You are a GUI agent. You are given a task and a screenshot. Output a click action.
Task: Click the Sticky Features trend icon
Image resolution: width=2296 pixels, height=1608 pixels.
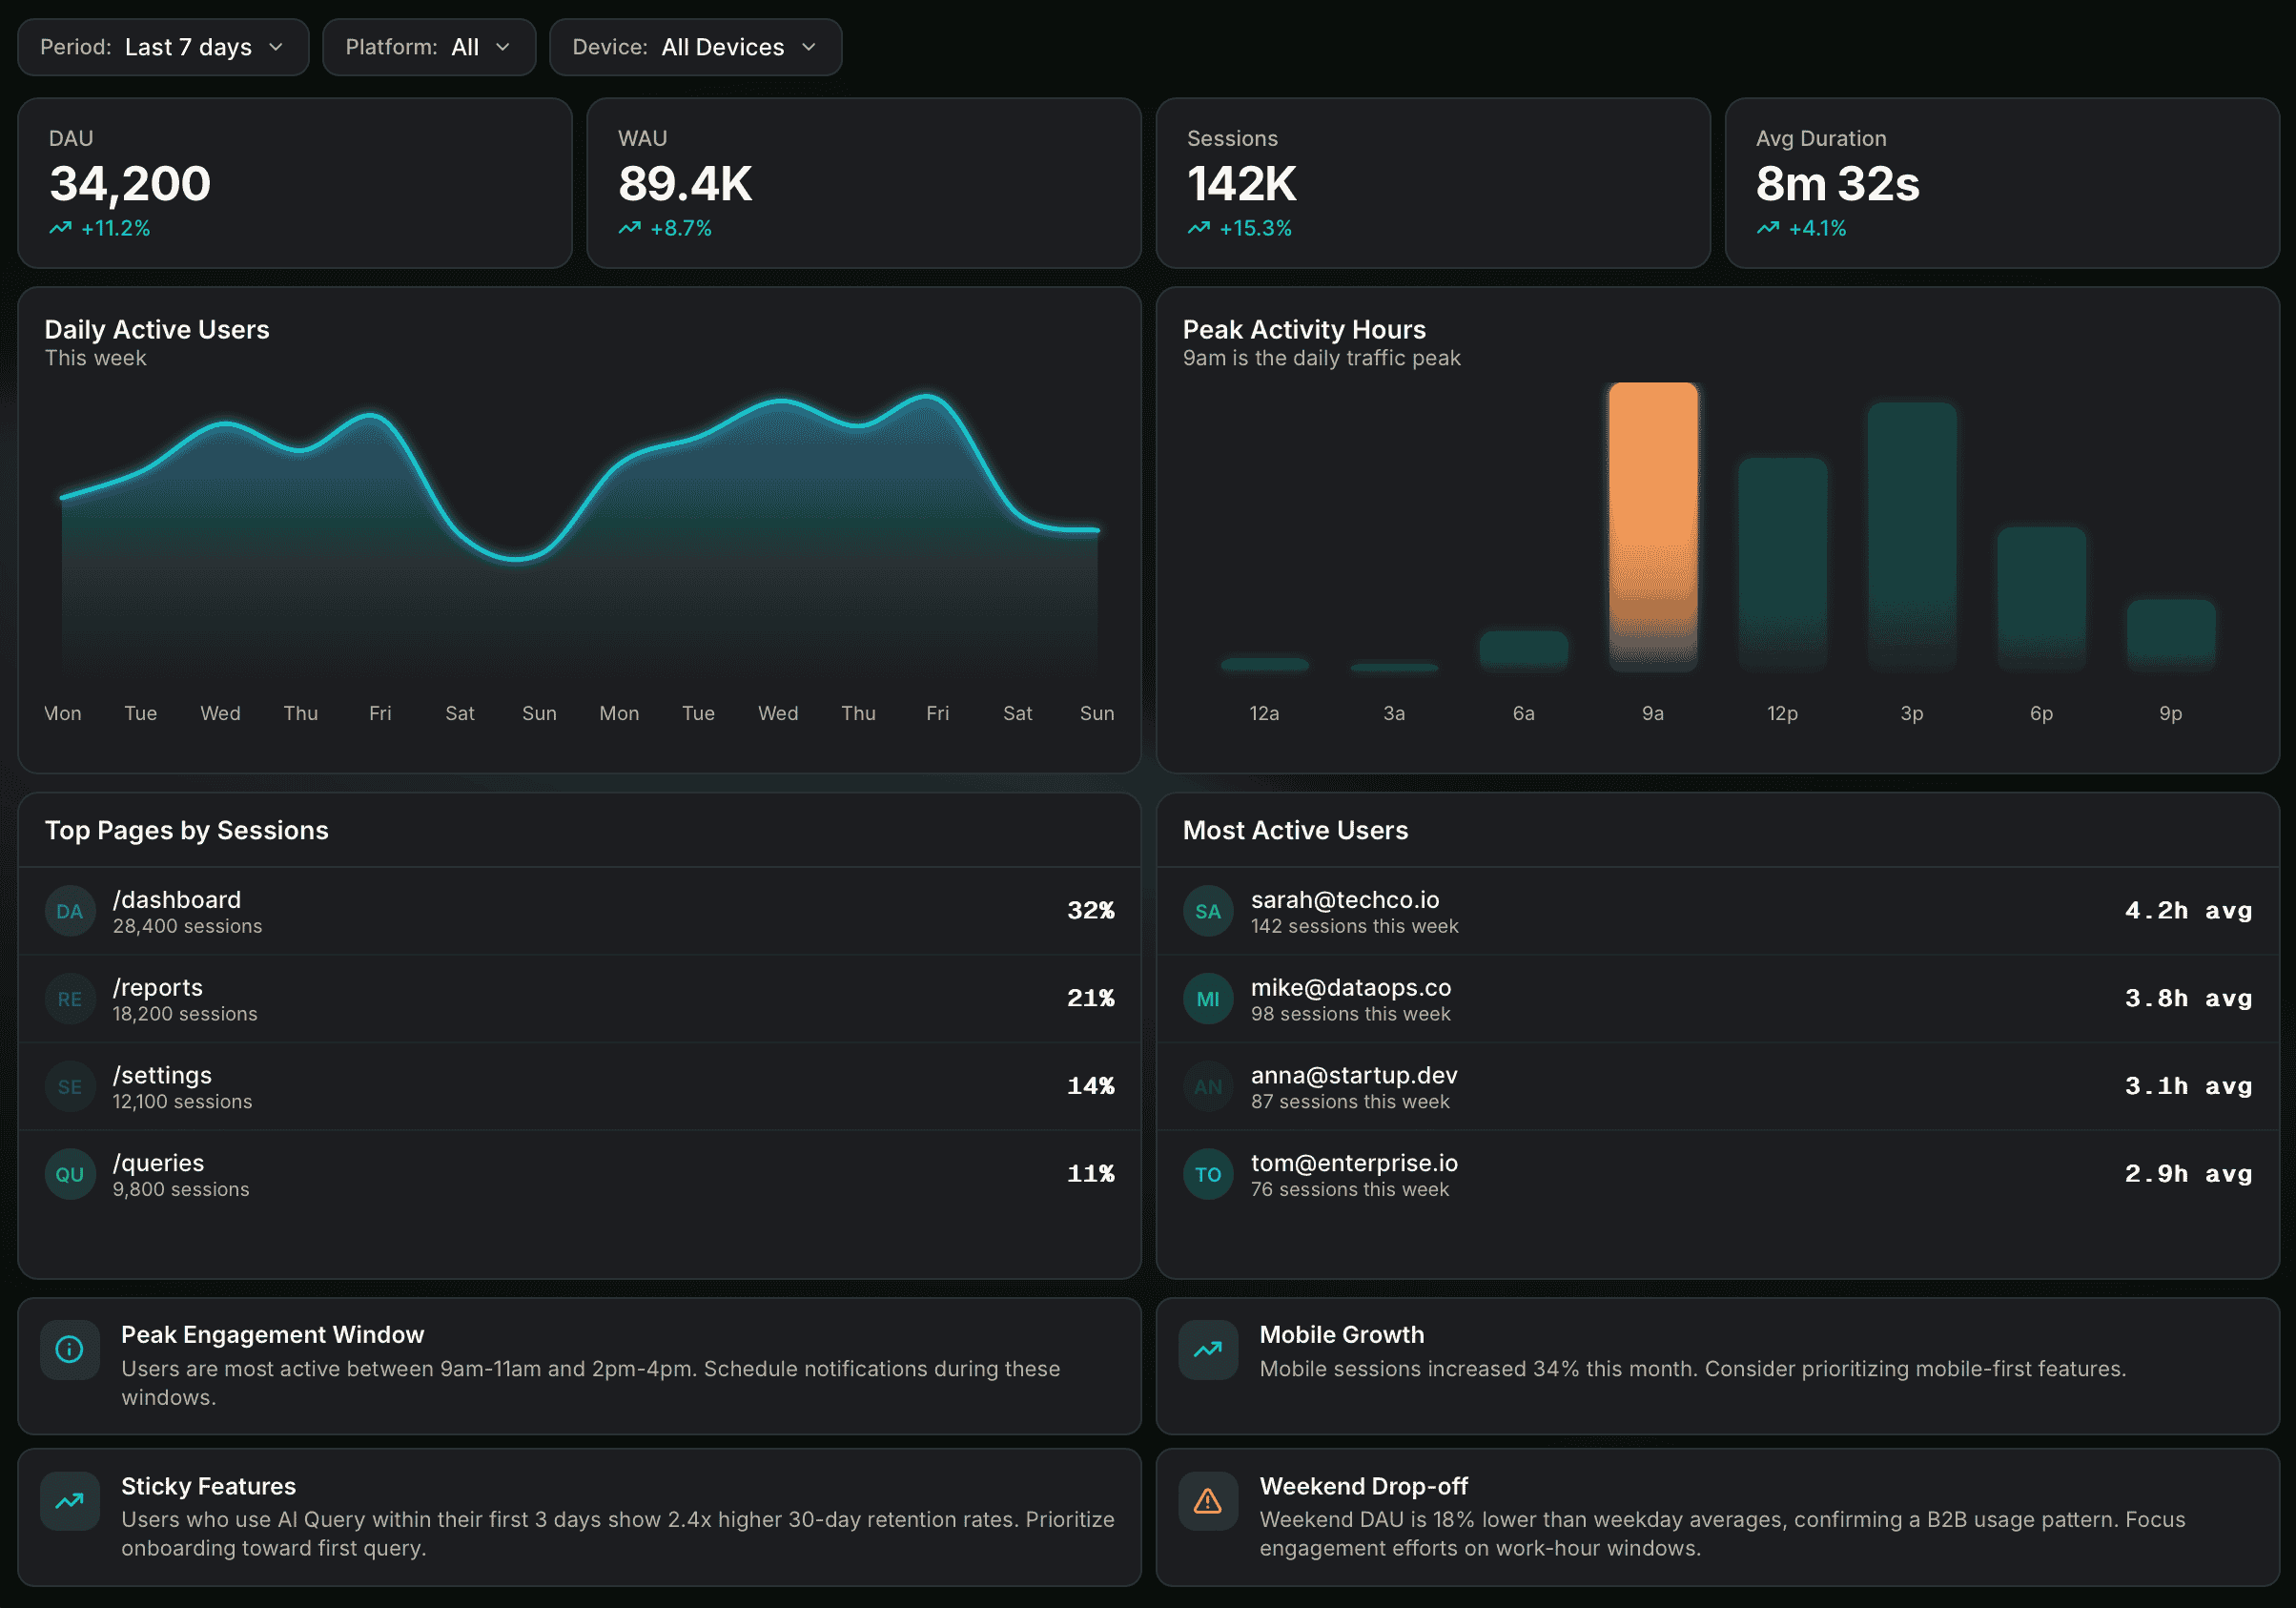point(69,1500)
